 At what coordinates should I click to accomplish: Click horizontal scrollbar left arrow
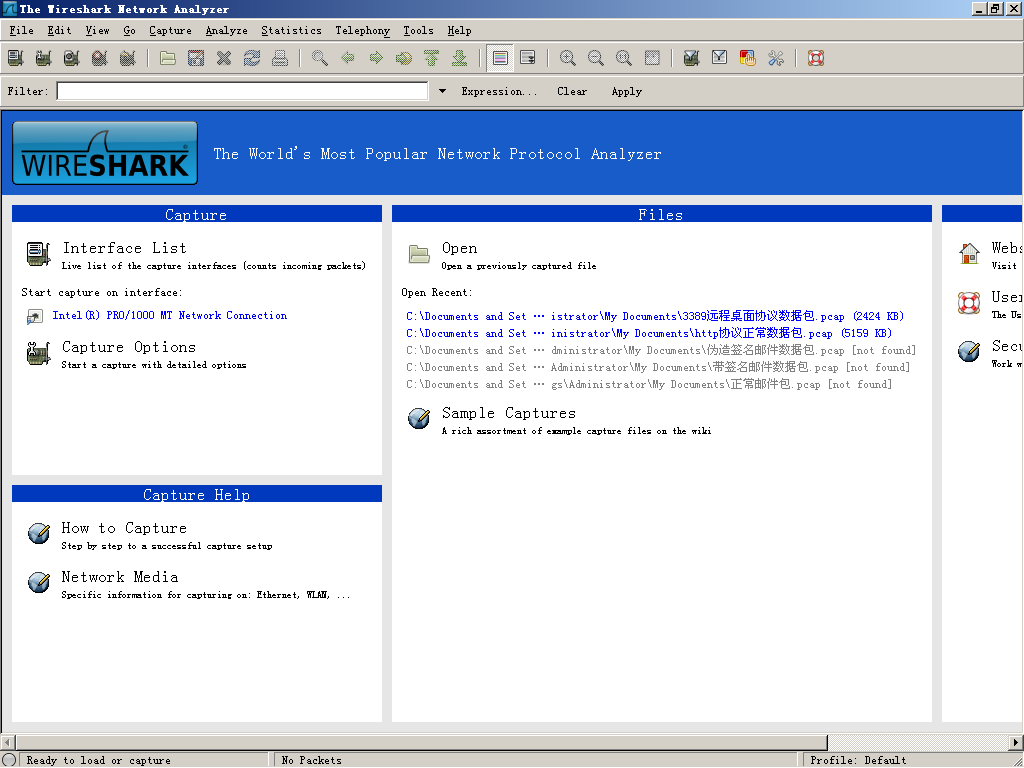8,743
